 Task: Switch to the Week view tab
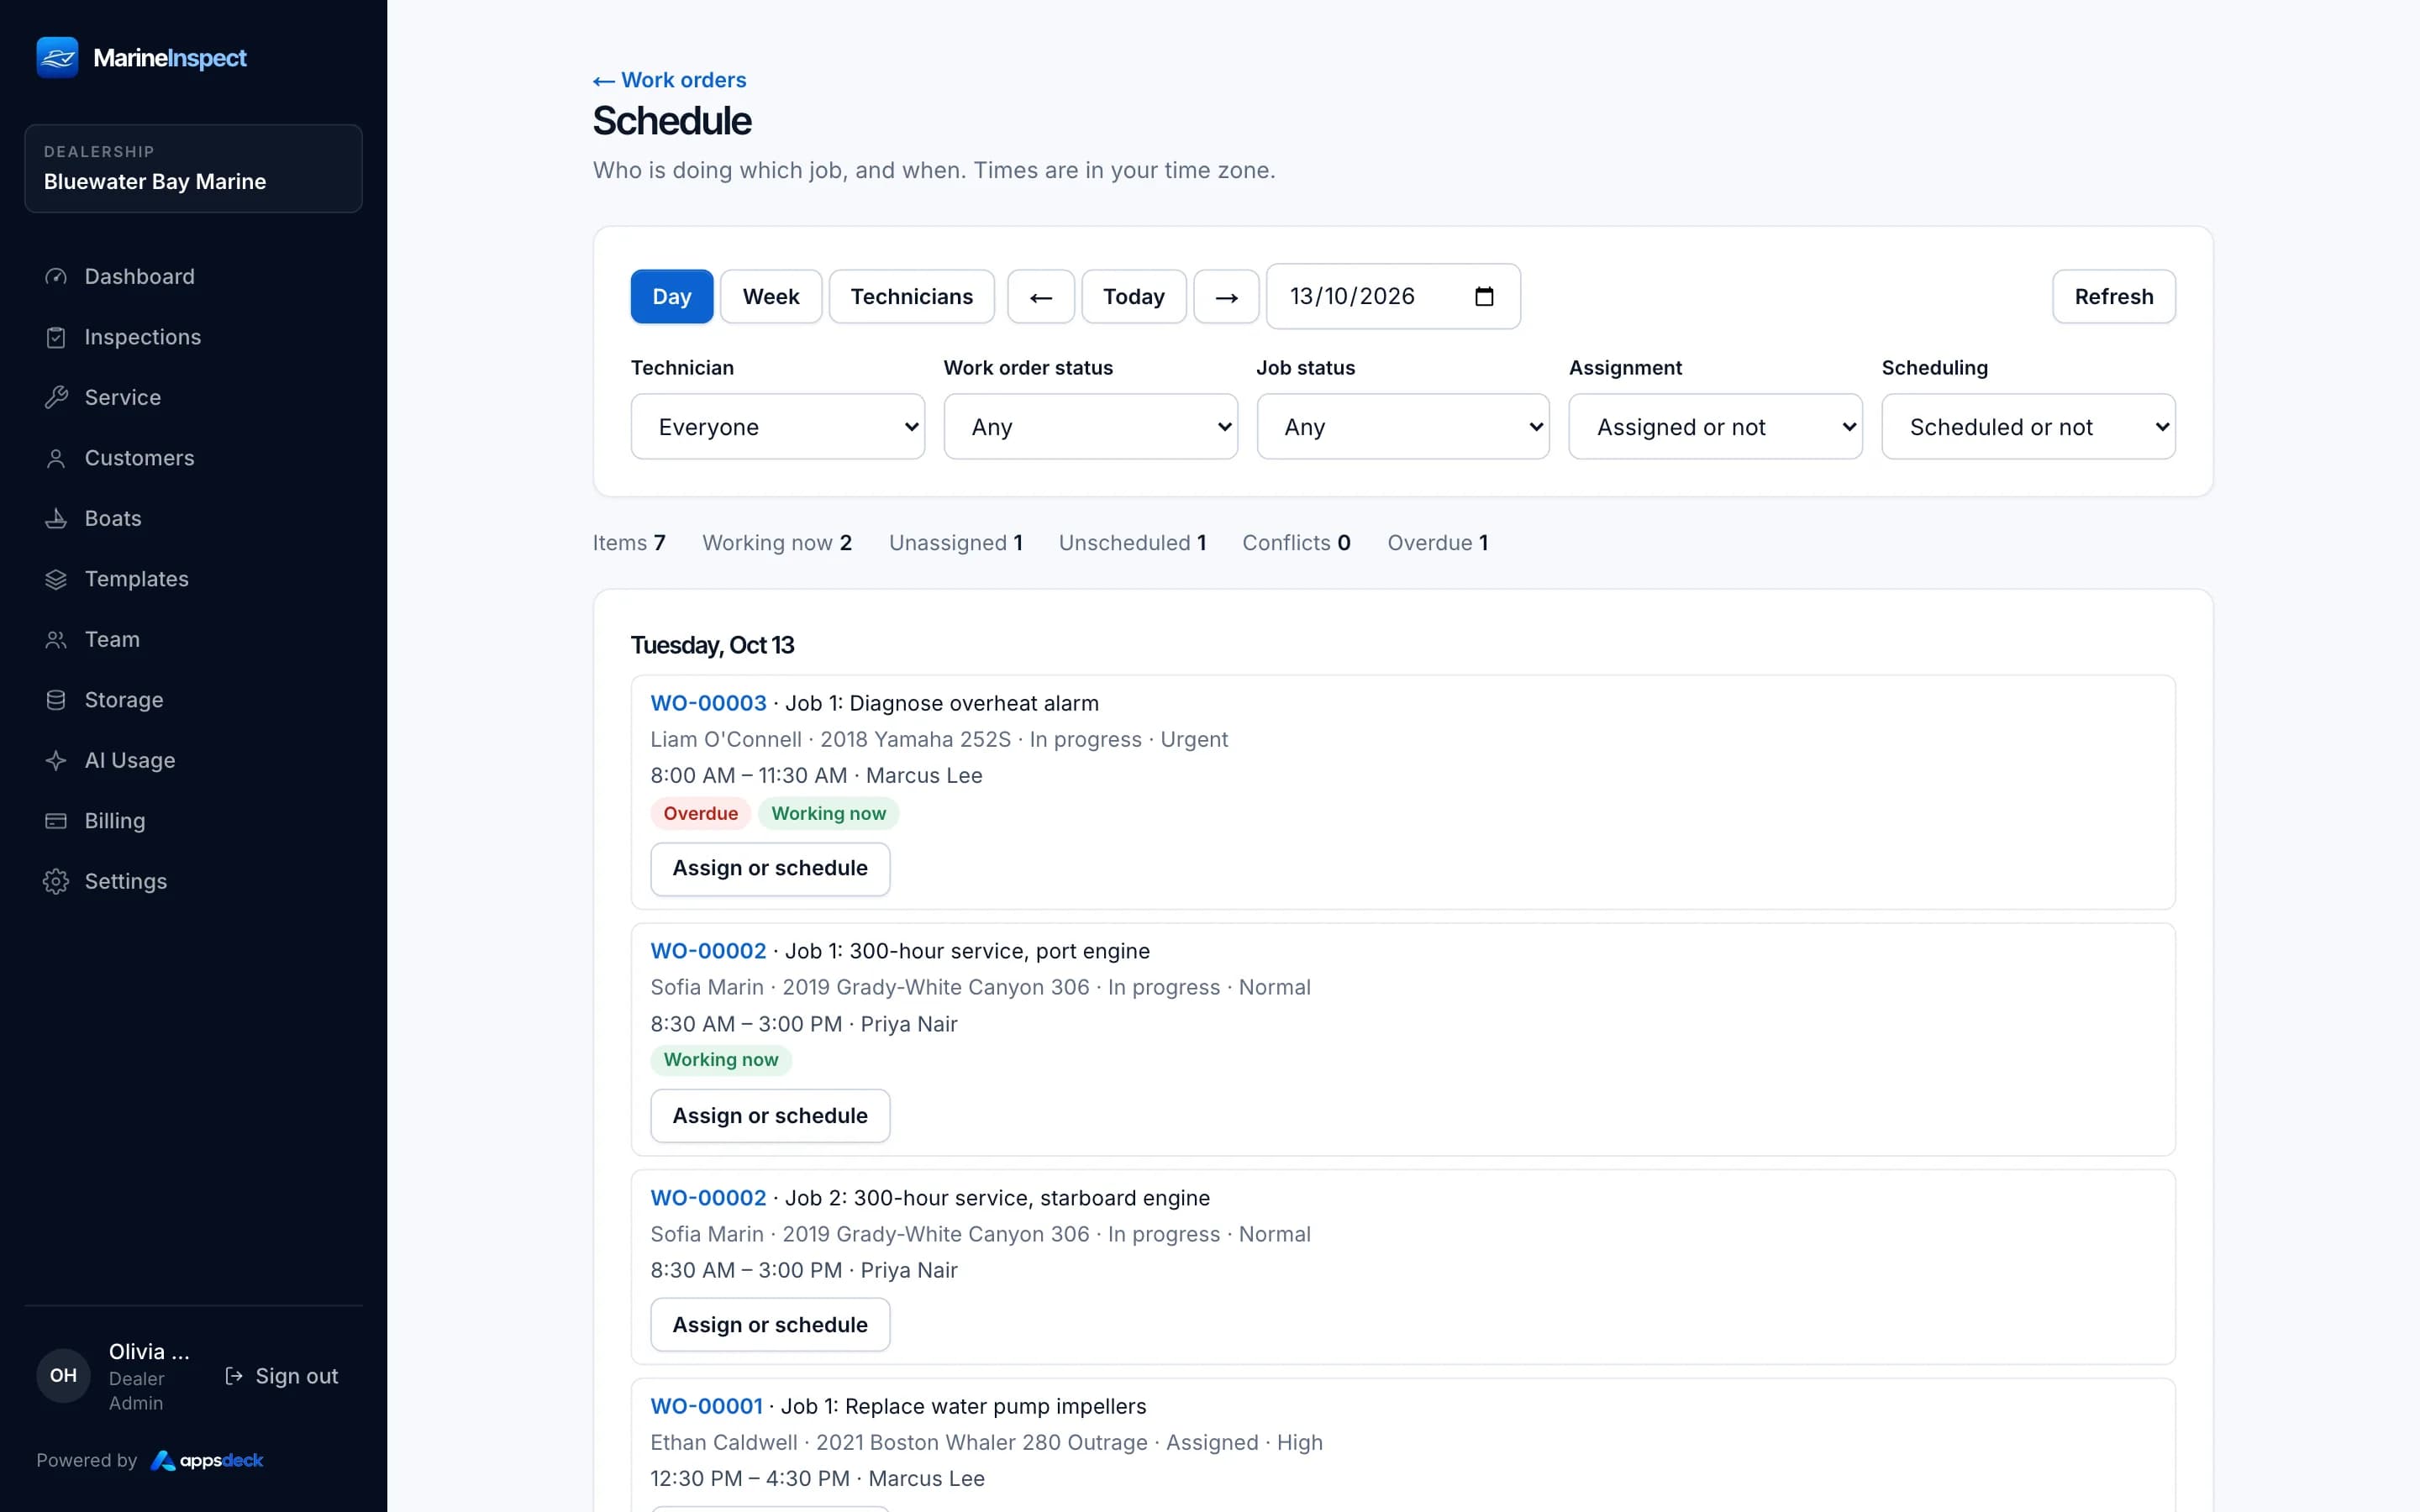771,296
